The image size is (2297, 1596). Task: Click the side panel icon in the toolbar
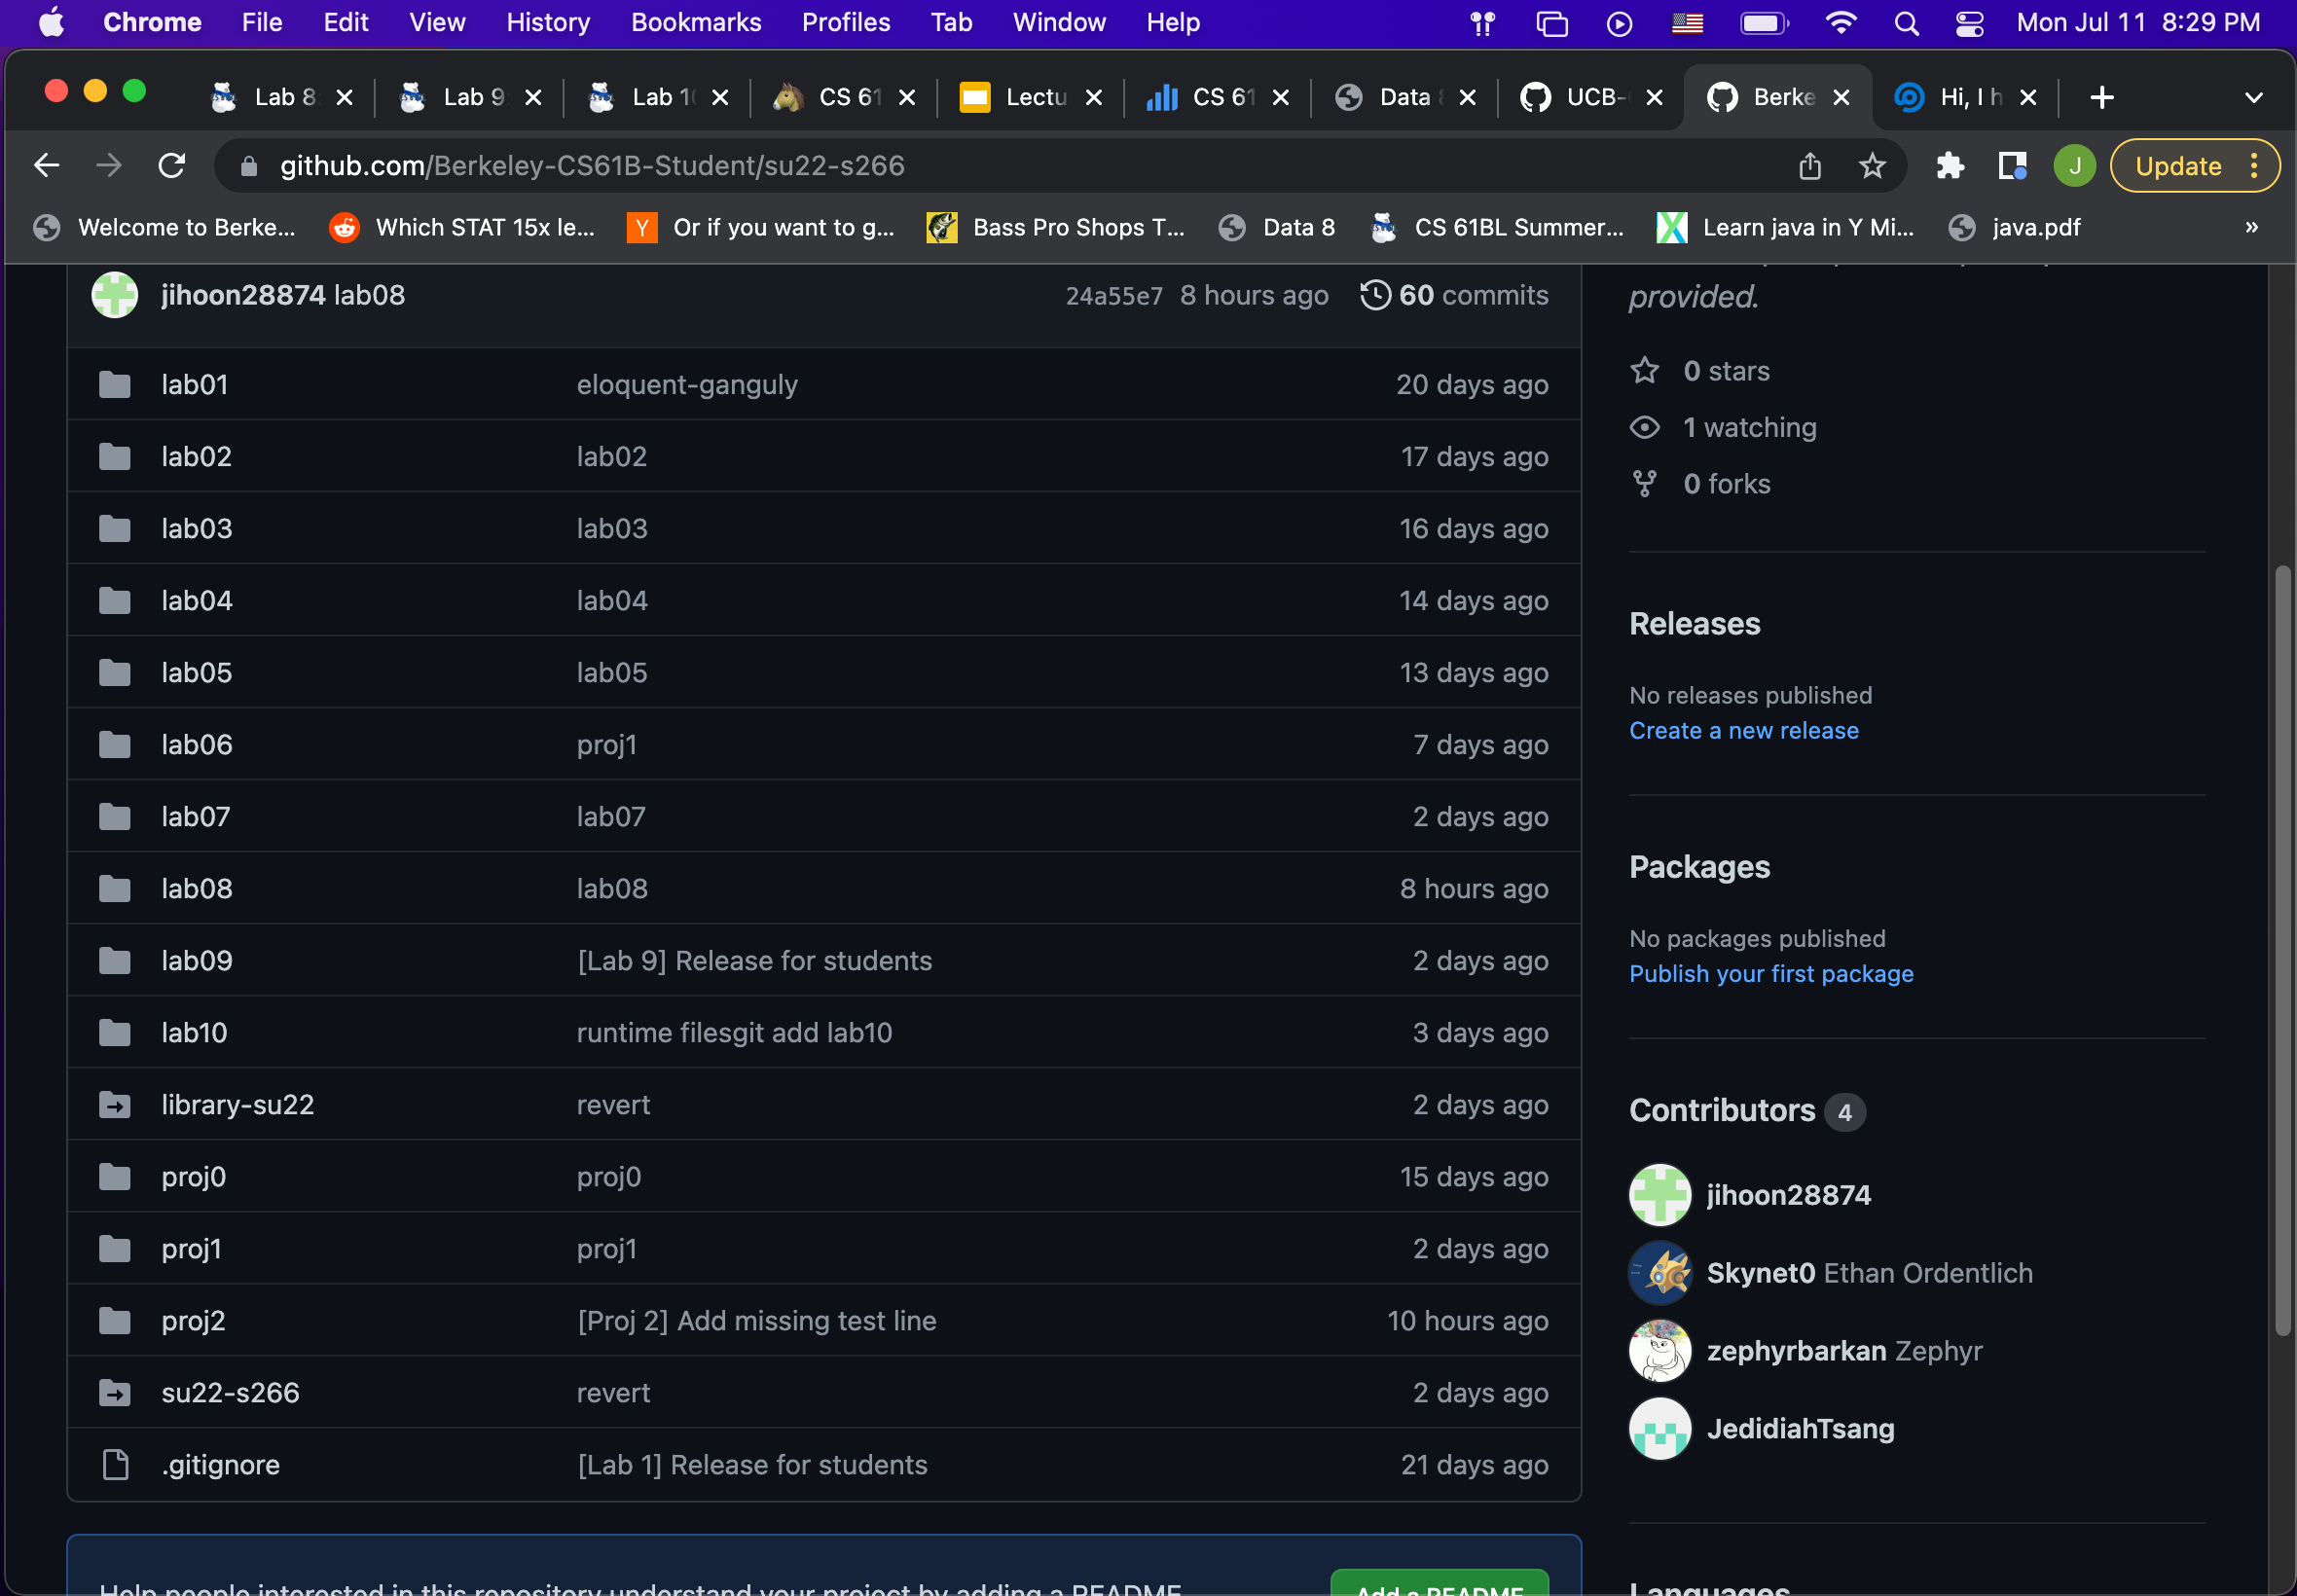point(2012,166)
